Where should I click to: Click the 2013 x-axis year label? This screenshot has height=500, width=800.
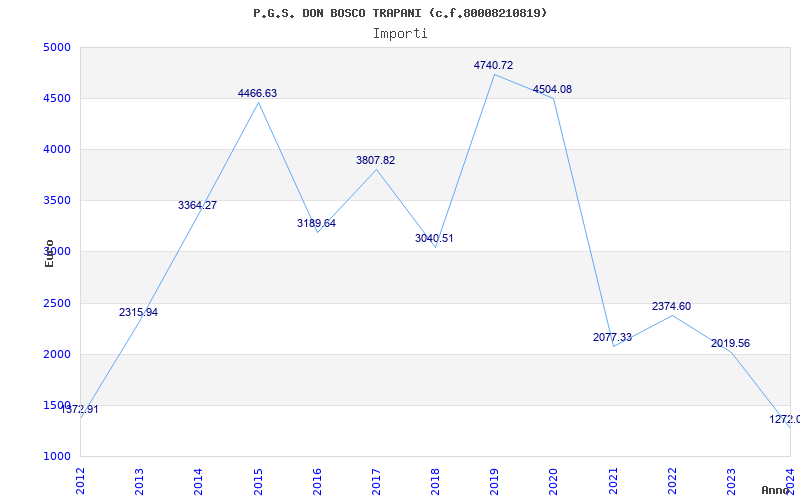pos(140,481)
